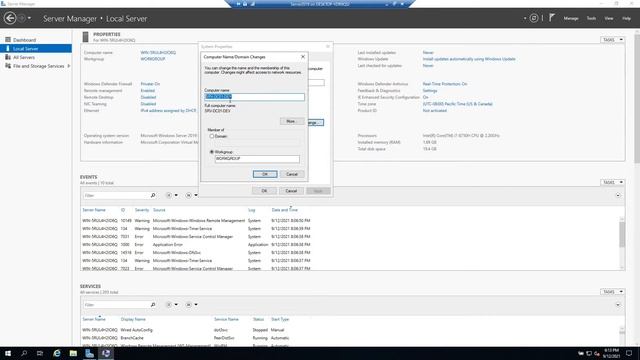Click the main page vertical scrollbar
Image resolution: width=640 pixels, height=360 pixels.
637,98
